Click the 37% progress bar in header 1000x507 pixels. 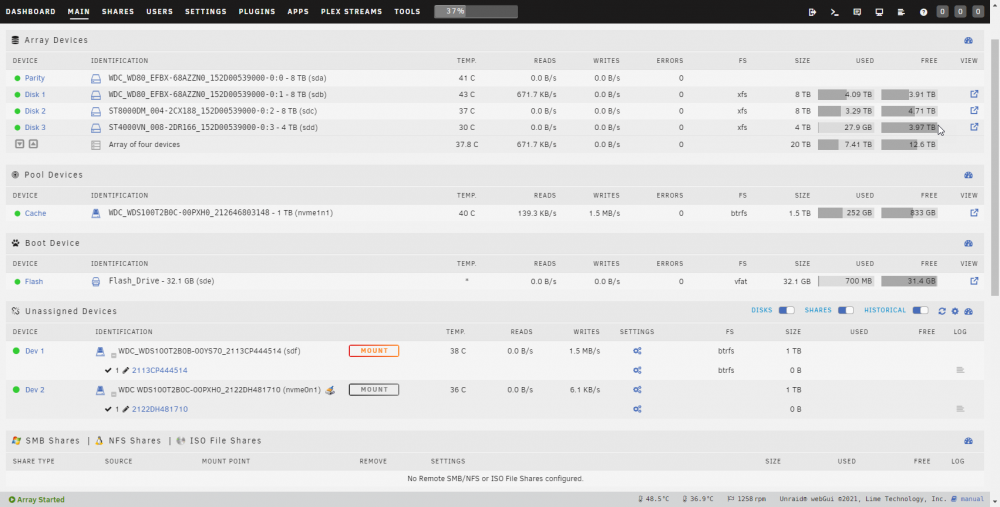tap(476, 11)
